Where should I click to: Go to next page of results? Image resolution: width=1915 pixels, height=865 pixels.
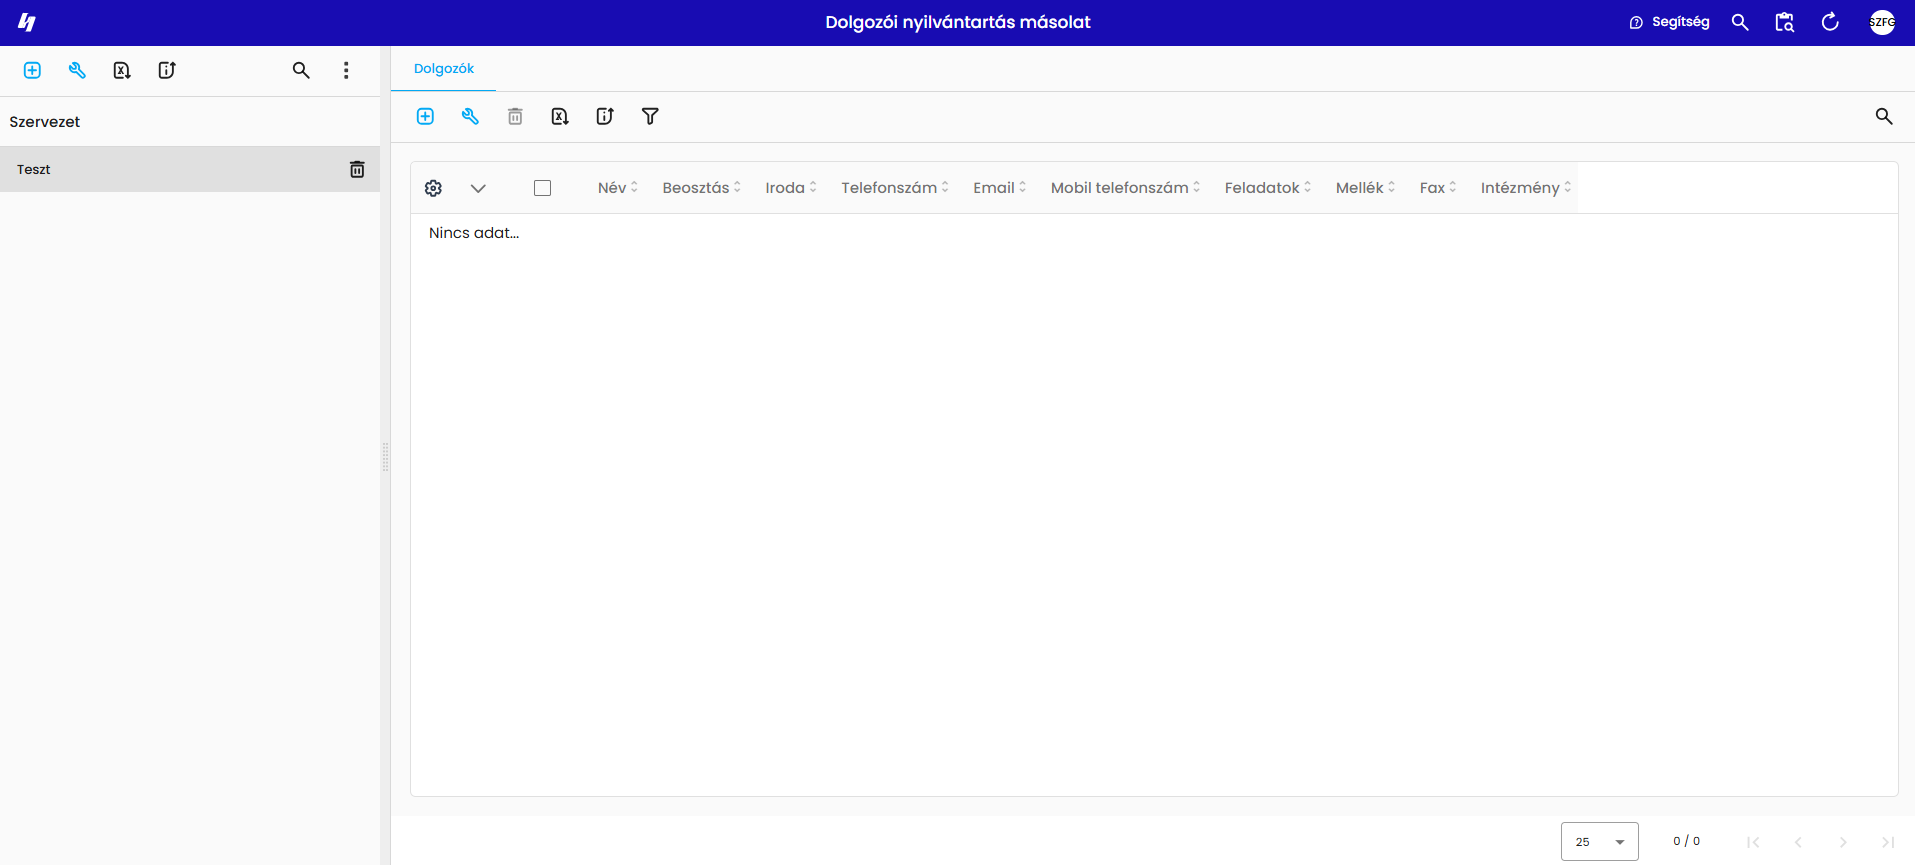[x=1843, y=842]
